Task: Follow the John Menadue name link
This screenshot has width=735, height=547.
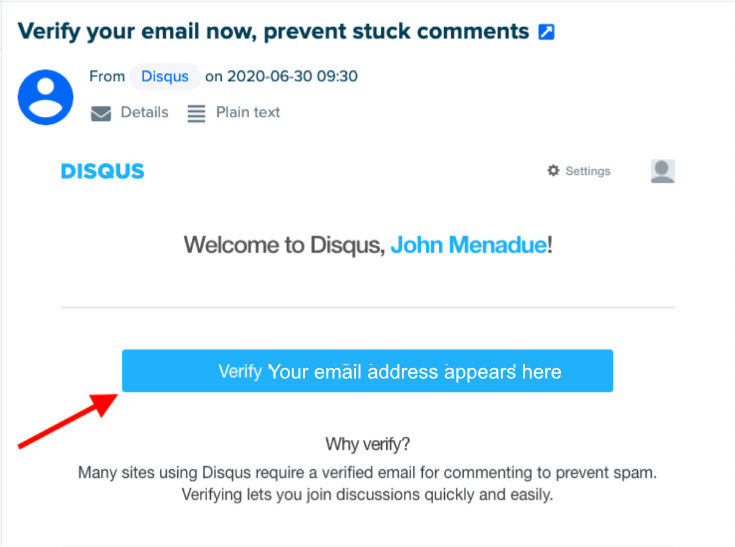Action: [x=468, y=245]
